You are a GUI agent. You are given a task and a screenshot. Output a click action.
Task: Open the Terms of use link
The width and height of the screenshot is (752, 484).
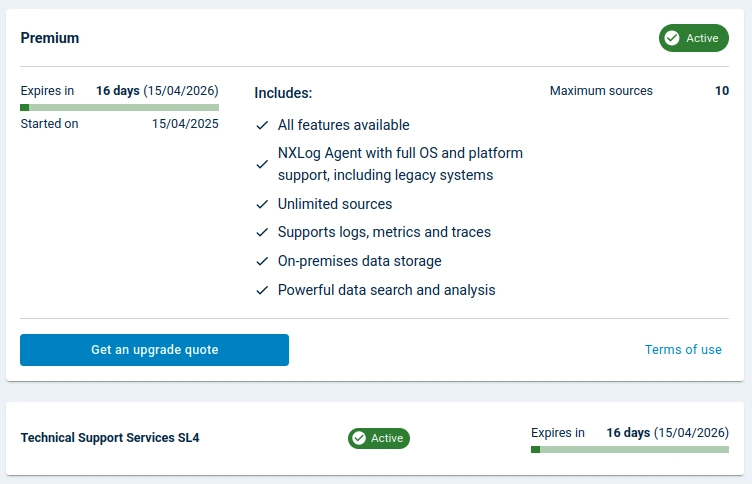[x=683, y=350]
